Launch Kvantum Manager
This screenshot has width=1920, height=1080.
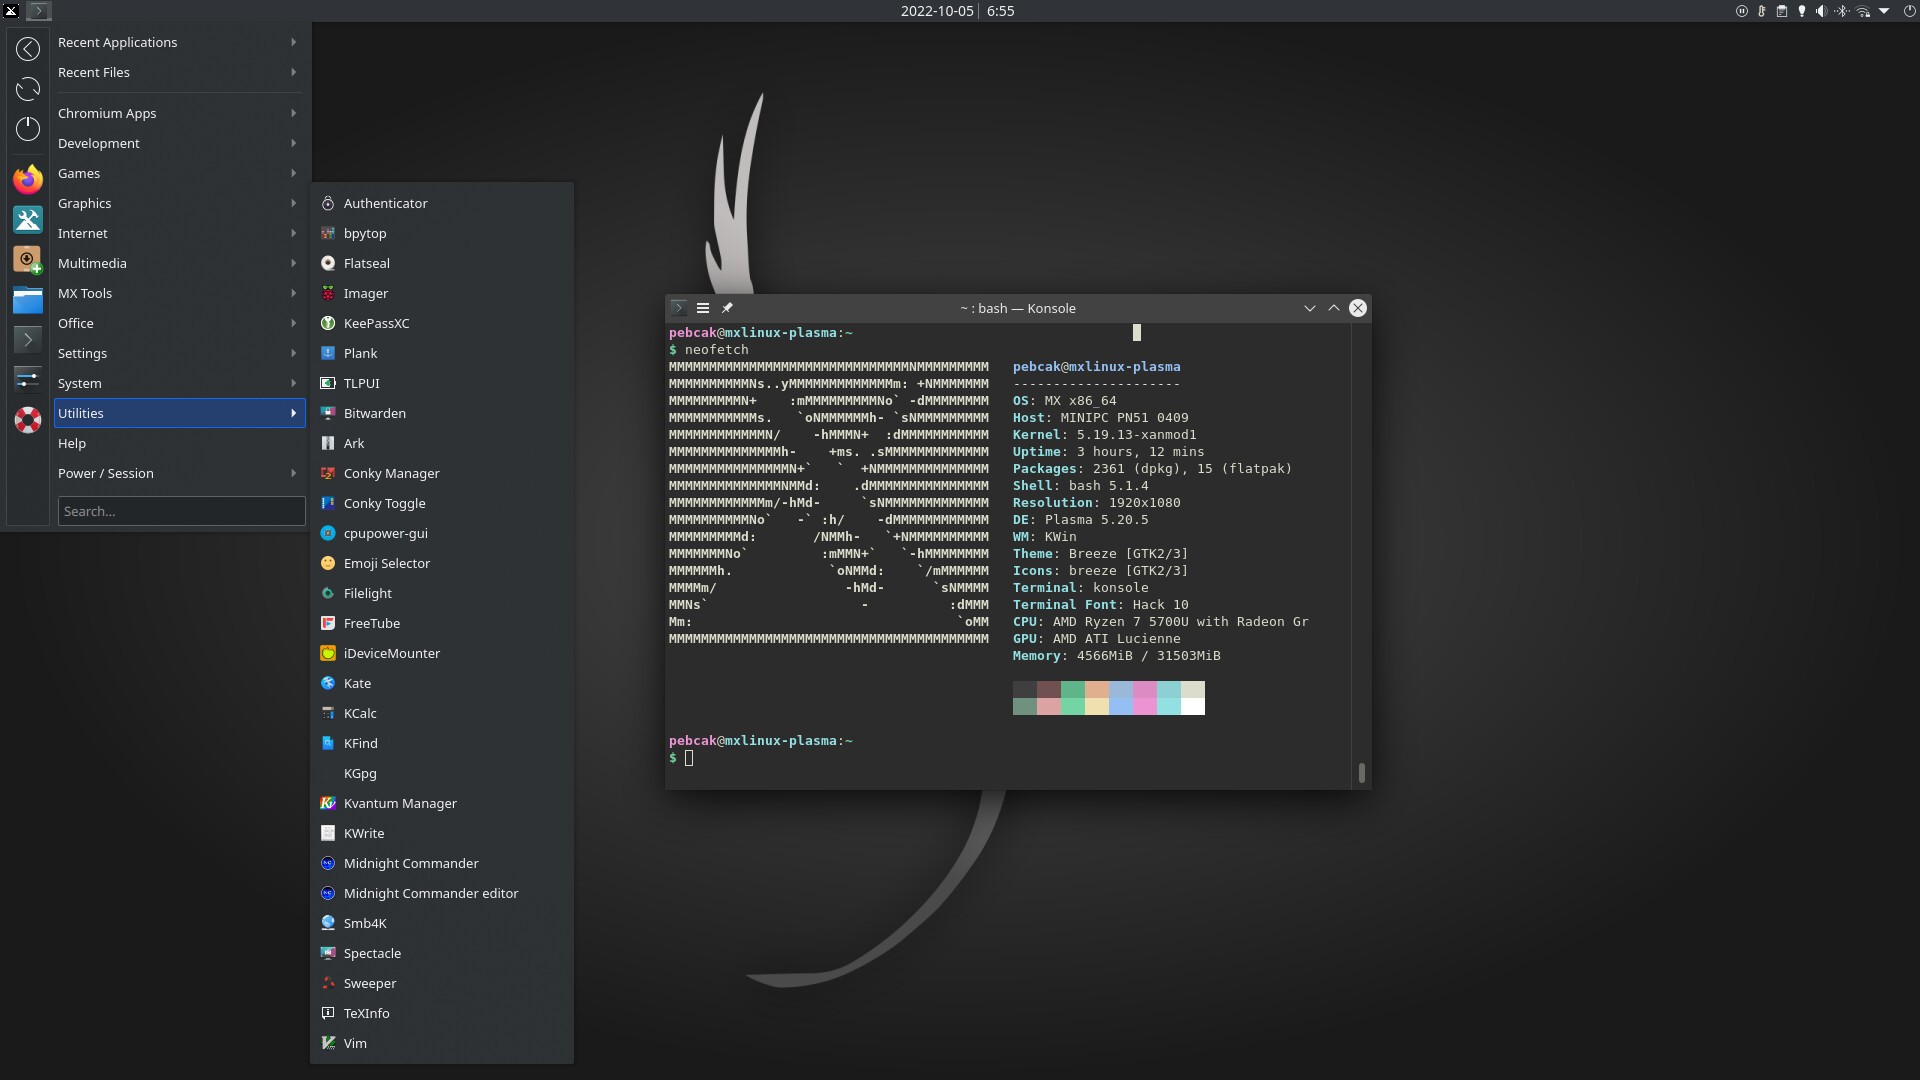point(442,803)
